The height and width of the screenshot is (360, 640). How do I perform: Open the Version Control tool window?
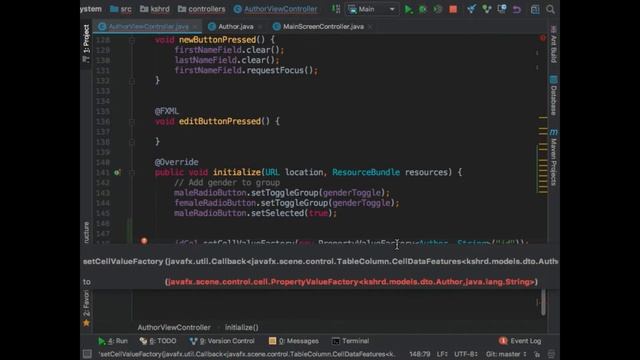pyautogui.click(x=222, y=341)
